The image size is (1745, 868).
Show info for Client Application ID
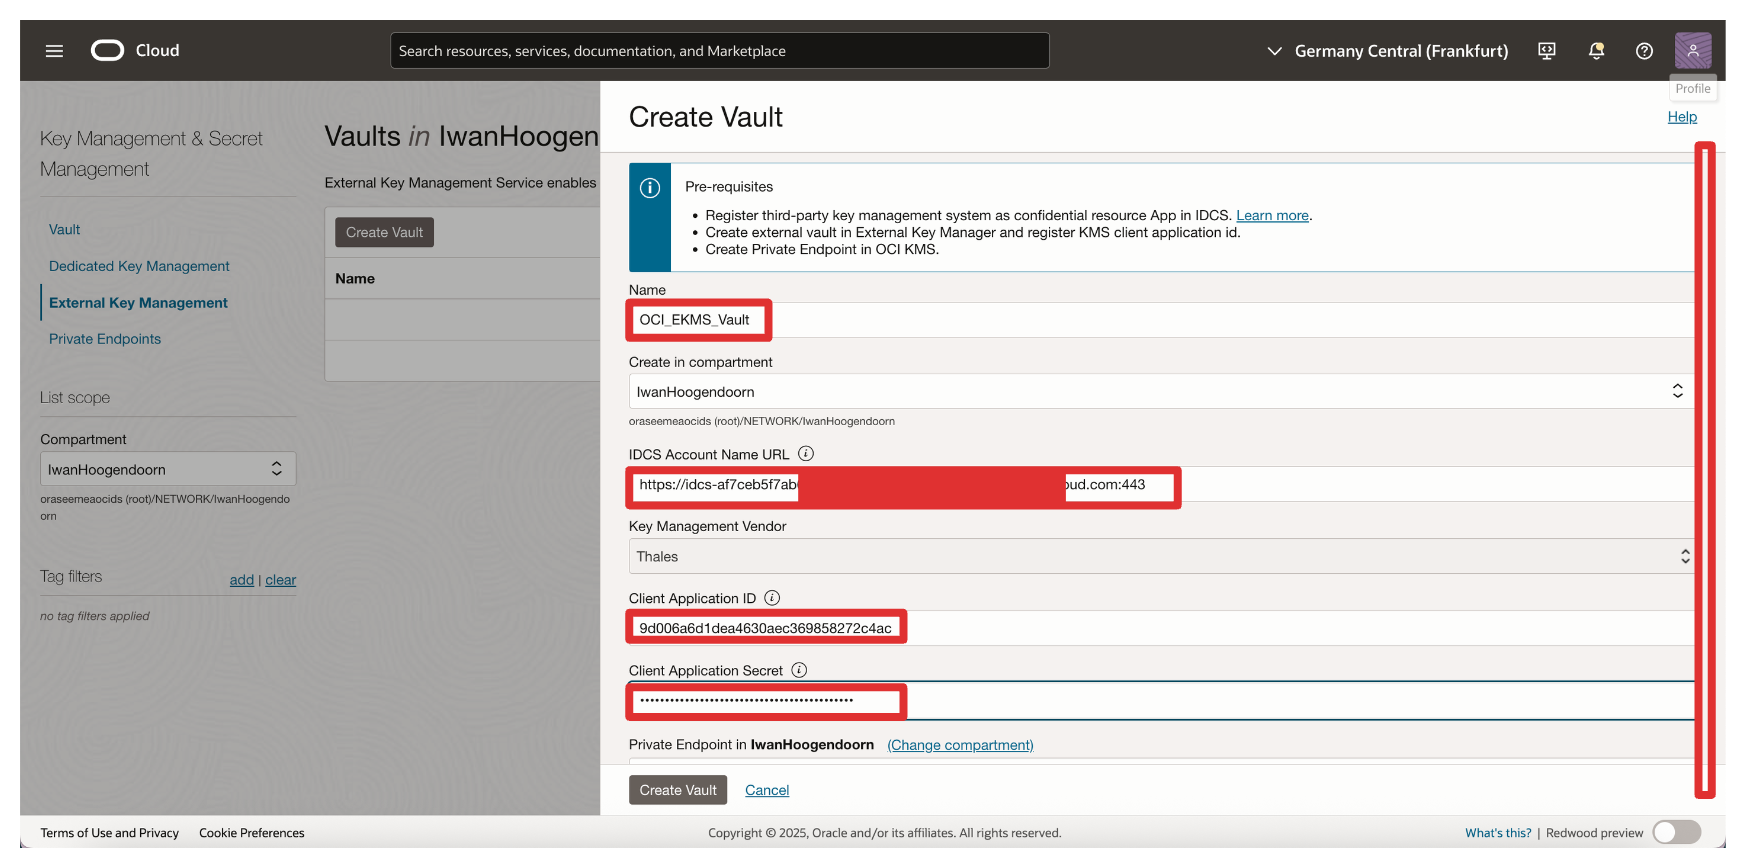pos(772,598)
